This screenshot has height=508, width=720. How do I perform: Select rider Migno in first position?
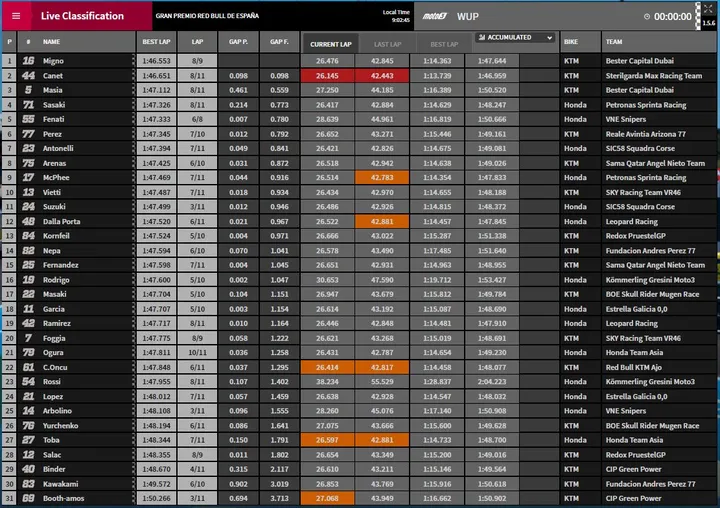53,61
